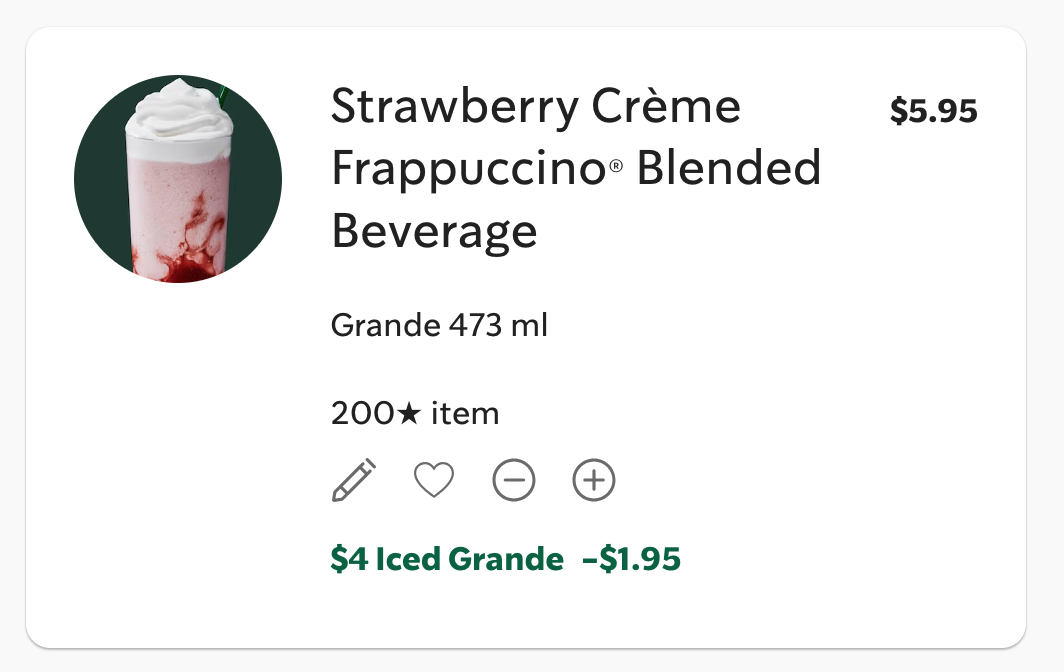Click the remove-one icon beside the heart
Image resolution: width=1064 pixels, height=672 pixels.
click(514, 480)
